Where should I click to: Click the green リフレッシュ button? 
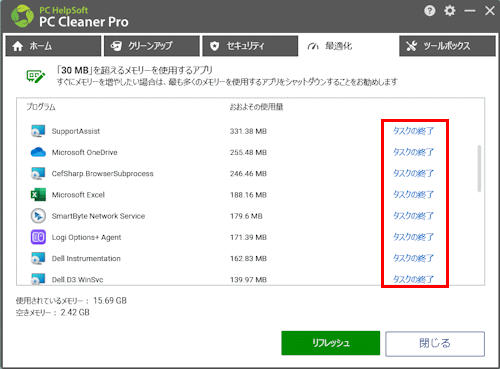pos(331,343)
